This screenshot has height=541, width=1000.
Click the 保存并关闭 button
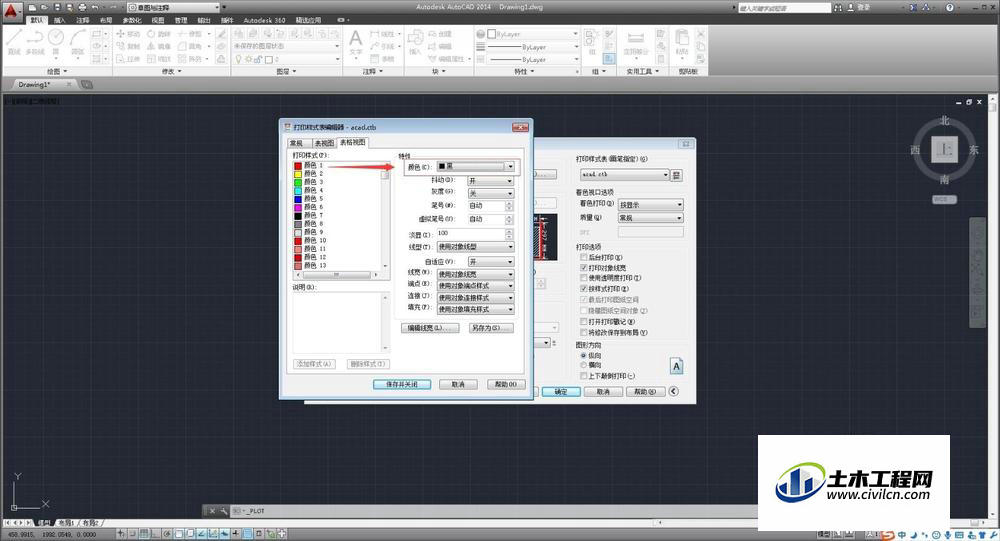pyautogui.click(x=402, y=384)
